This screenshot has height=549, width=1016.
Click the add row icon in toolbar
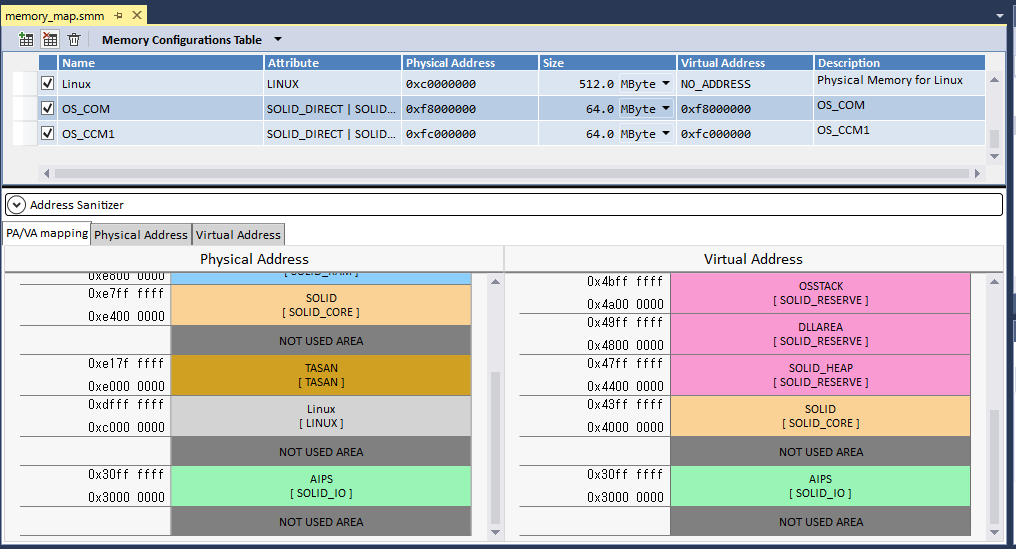pyautogui.click(x=26, y=40)
